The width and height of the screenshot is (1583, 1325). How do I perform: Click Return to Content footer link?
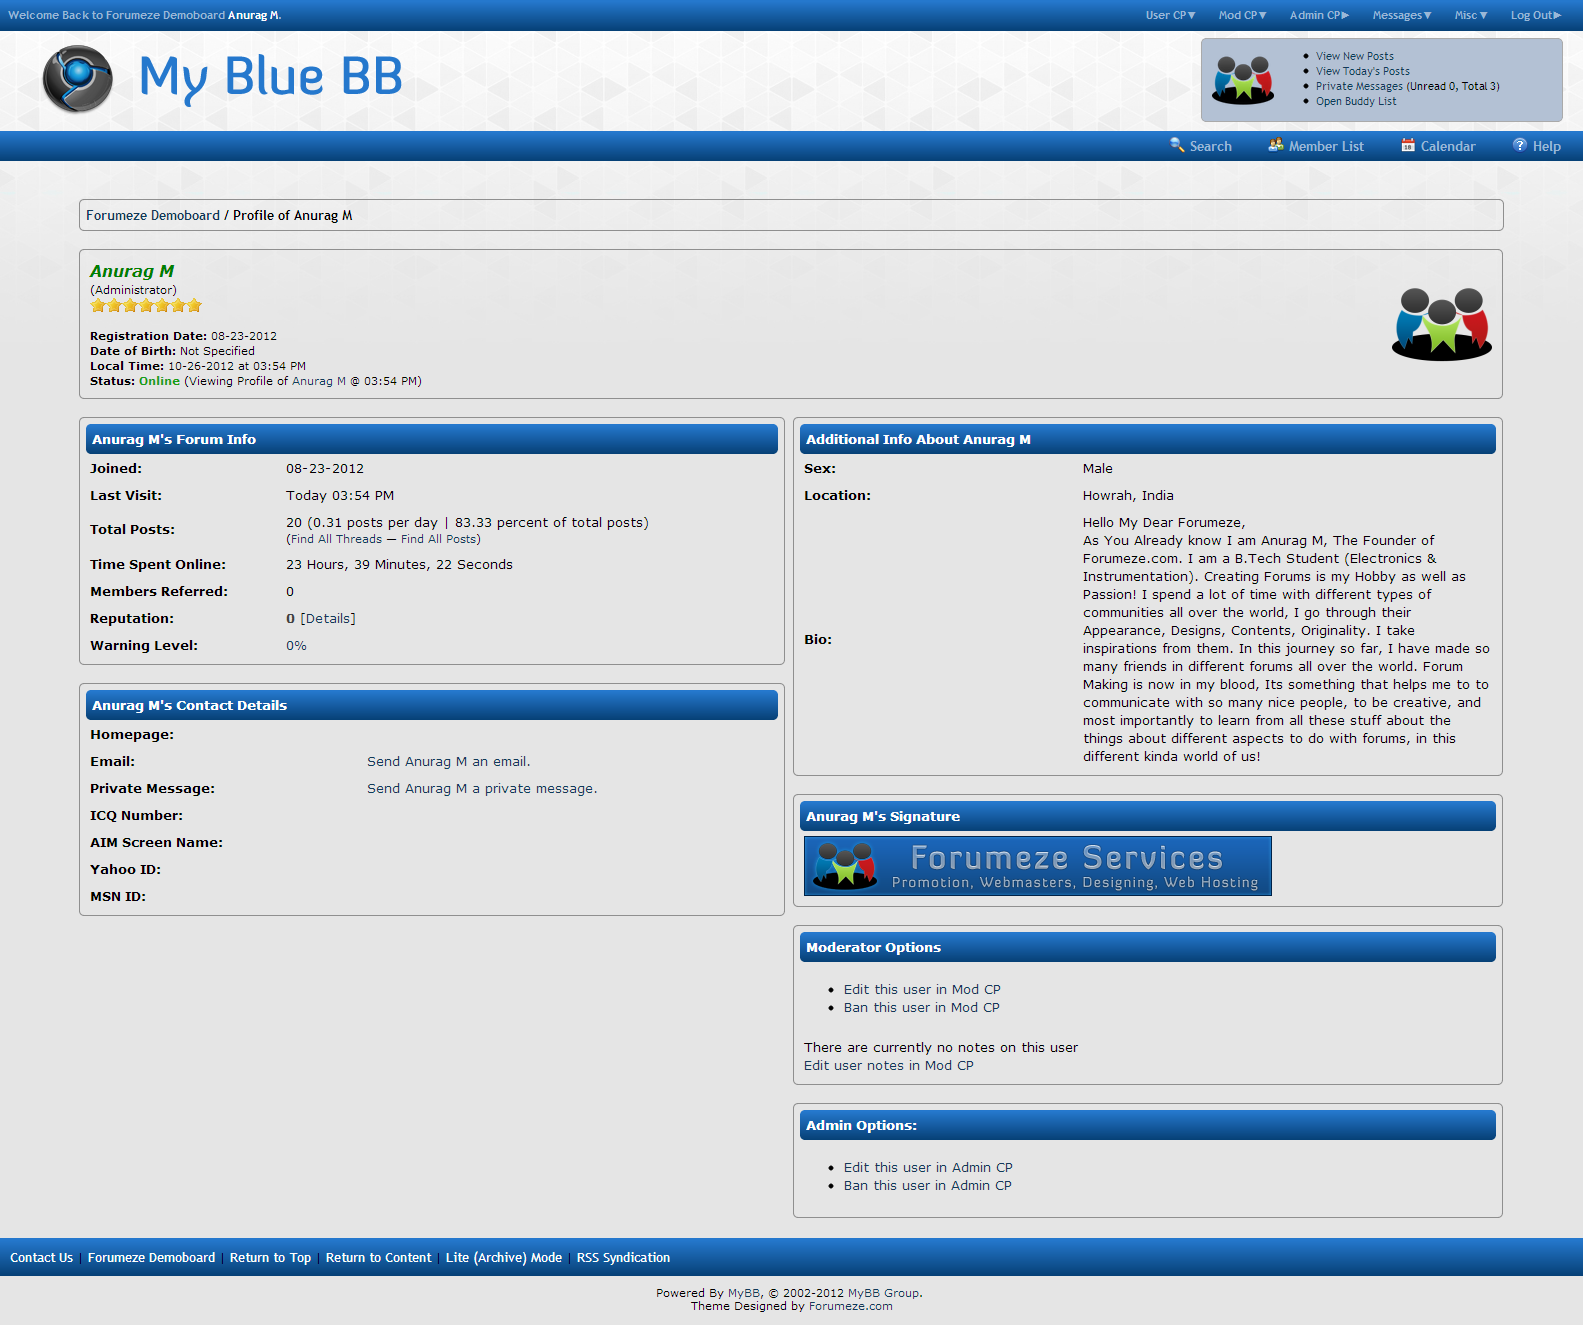coord(379,1258)
